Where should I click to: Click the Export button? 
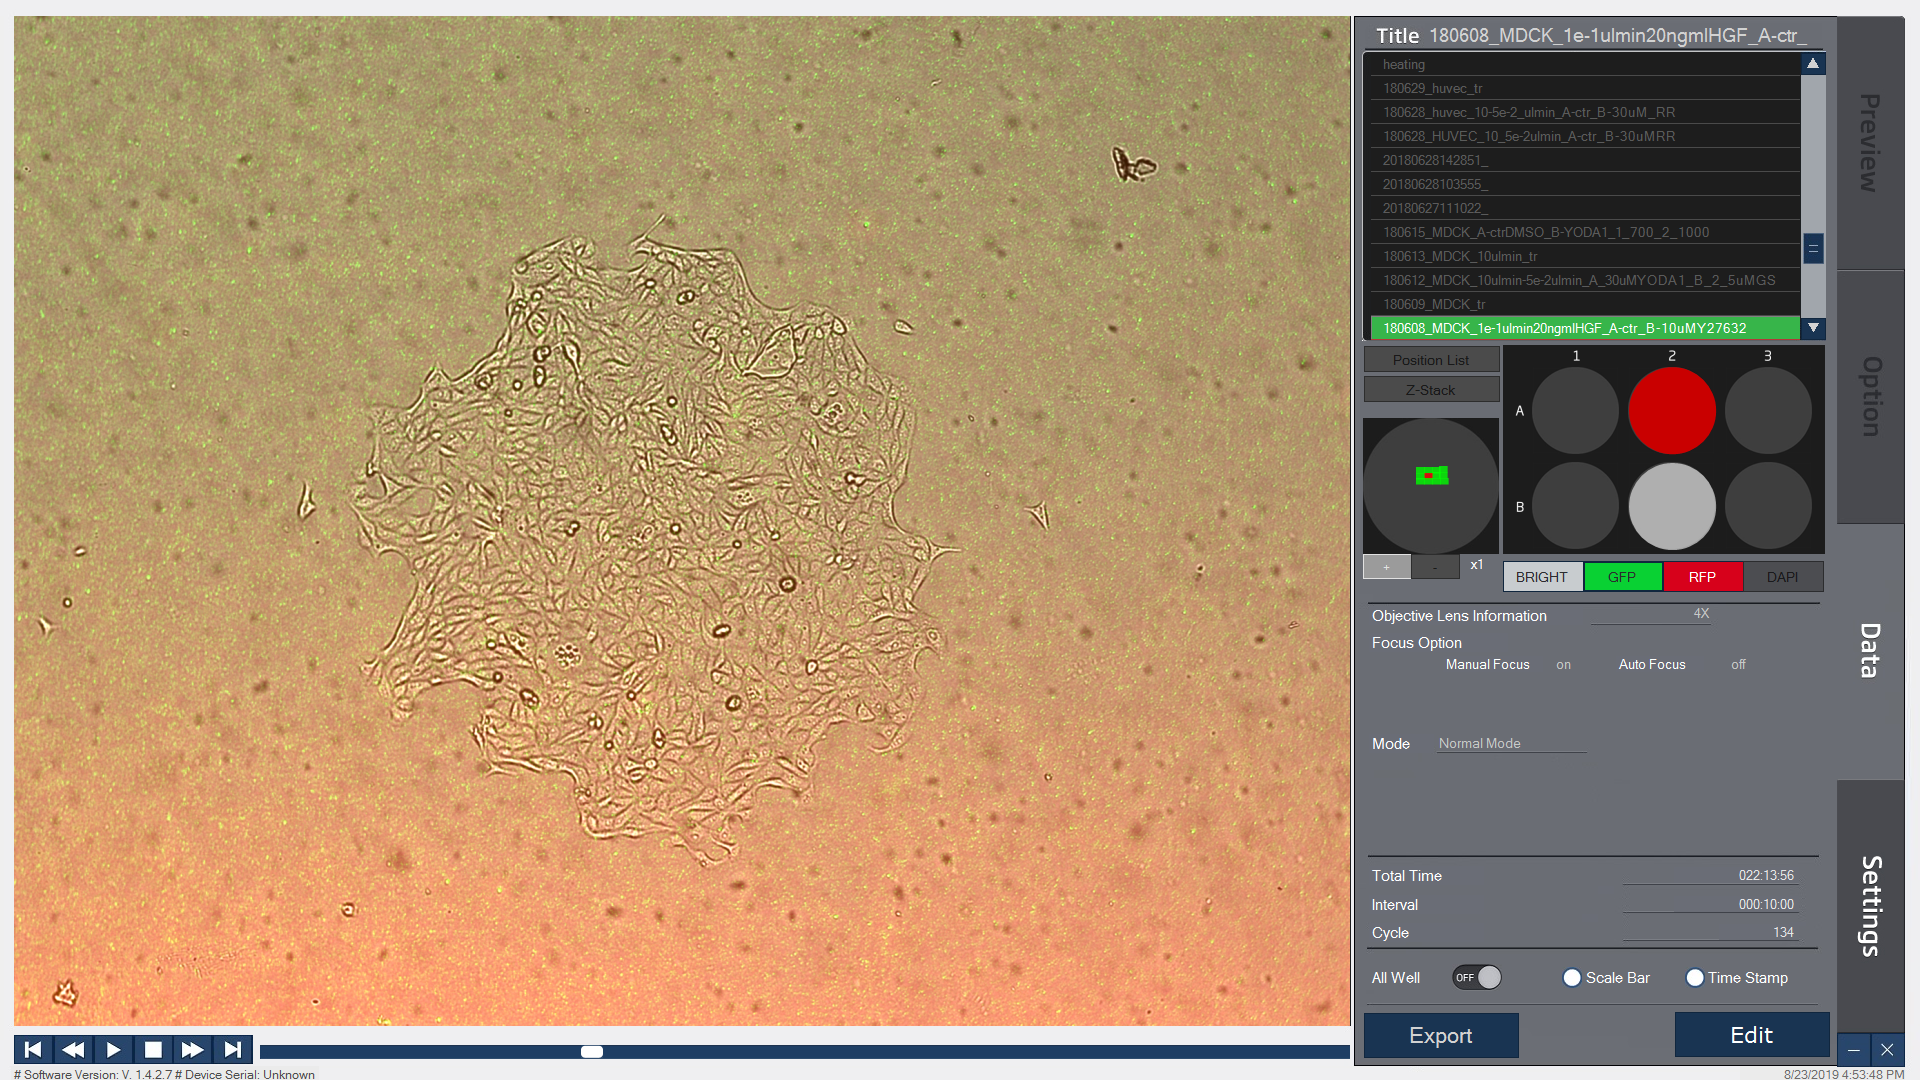(1440, 1035)
